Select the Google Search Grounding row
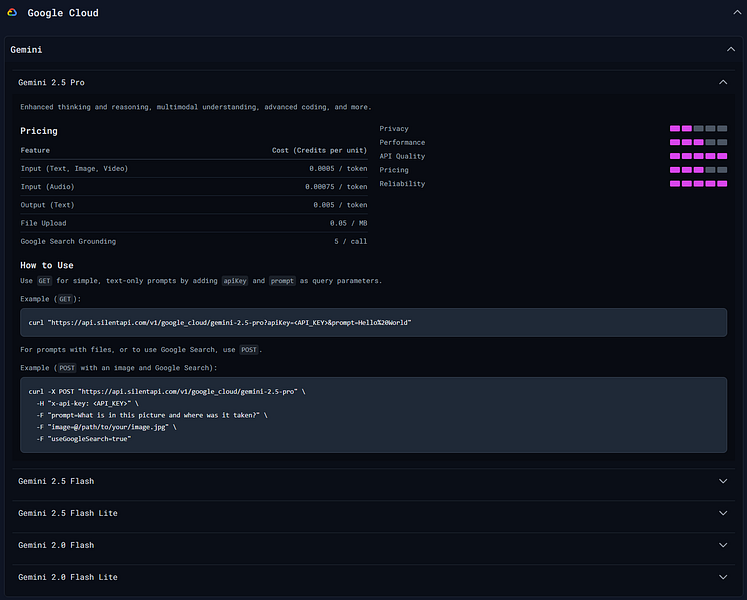This screenshot has height=600, width=747. (194, 242)
